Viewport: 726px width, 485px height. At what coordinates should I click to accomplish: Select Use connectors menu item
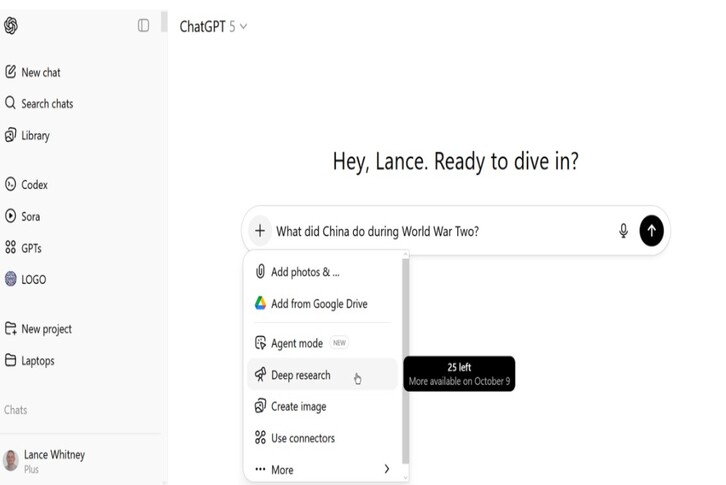tap(323, 438)
